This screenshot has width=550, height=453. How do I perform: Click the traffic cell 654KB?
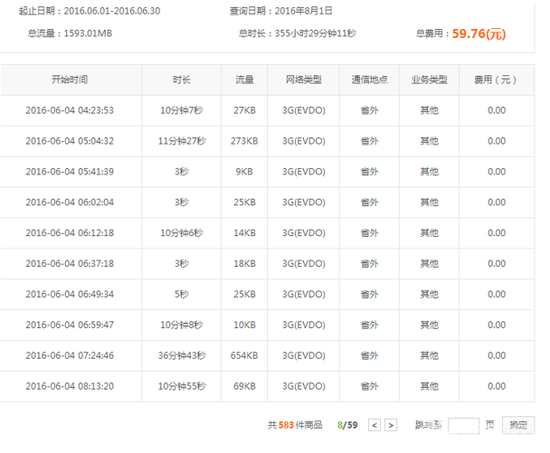(244, 355)
